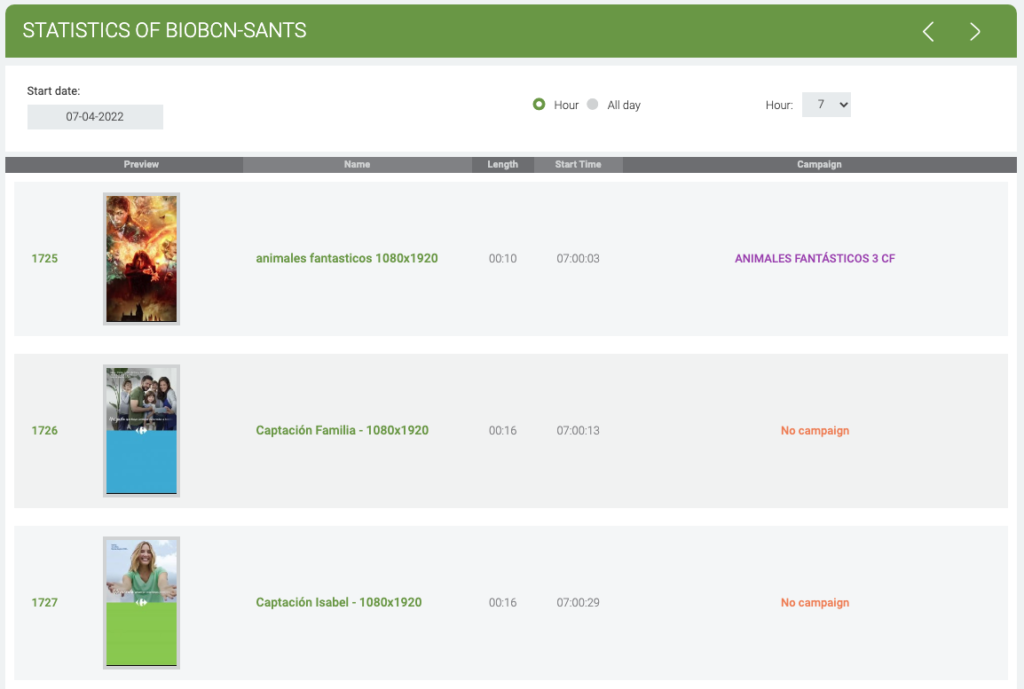The height and width of the screenshot is (689, 1024).
Task: Click the Start date field 07-04-2022
Action: point(95,117)
